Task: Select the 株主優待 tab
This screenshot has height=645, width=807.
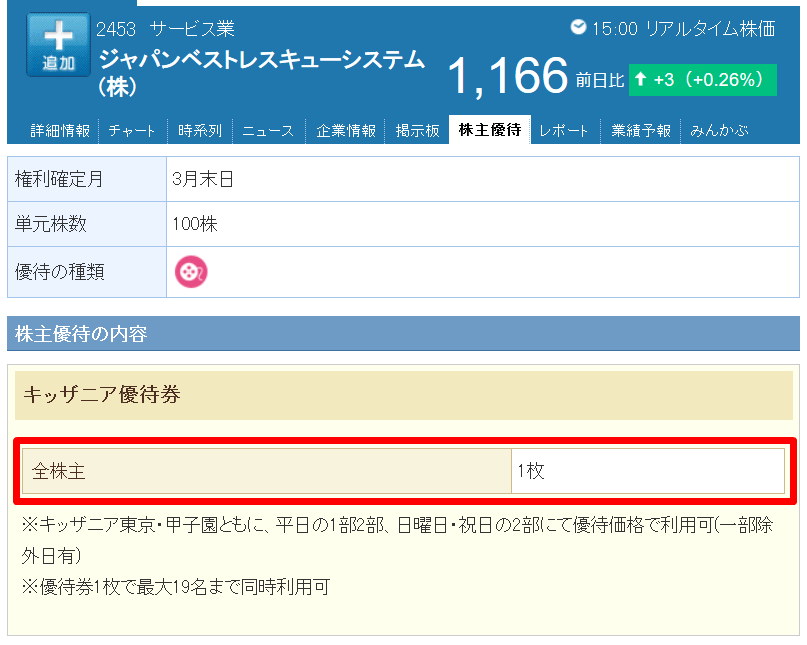Action: [488, 130]
